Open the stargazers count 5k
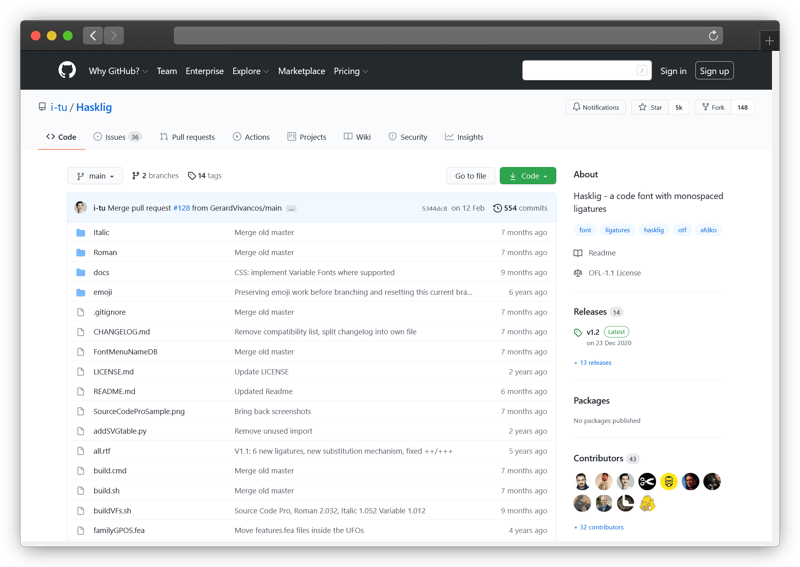Screen dimensions: 800x567 [x=679, y=107]
